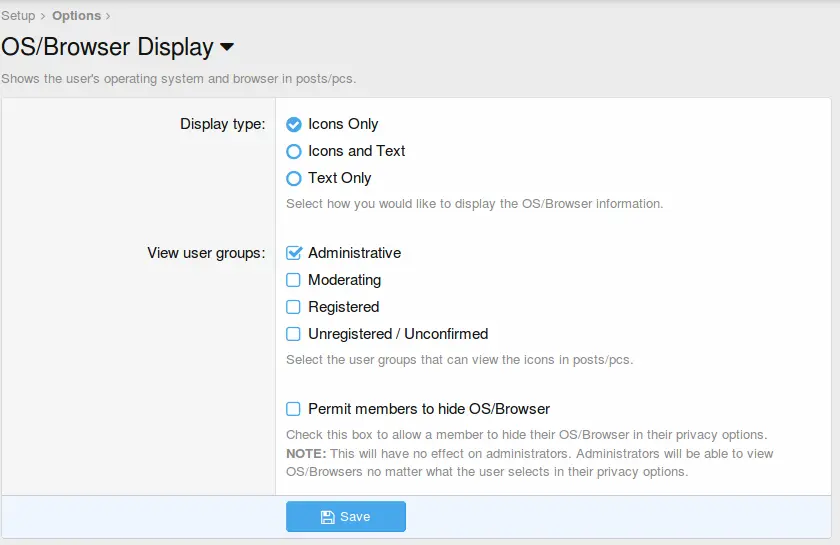The image size is (840, 545).
Task: Click the 'Display type:' field label
Action: click(222, 124)
